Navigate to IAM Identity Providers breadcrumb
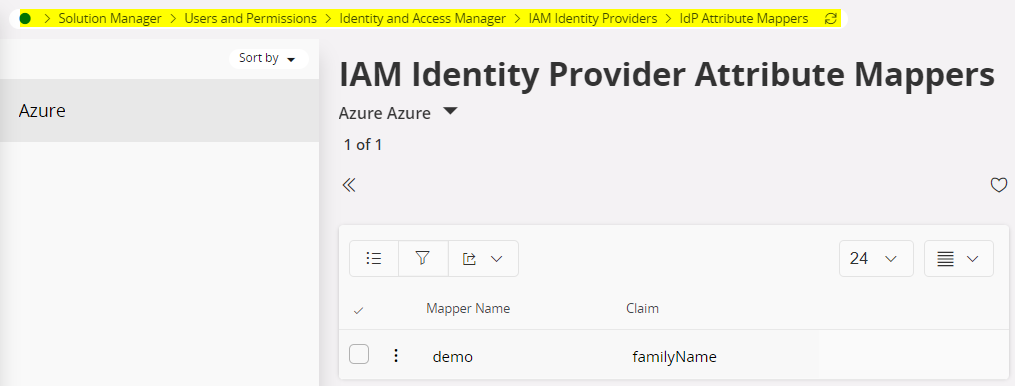This screenshot has height=386, width=1015. 593,19
